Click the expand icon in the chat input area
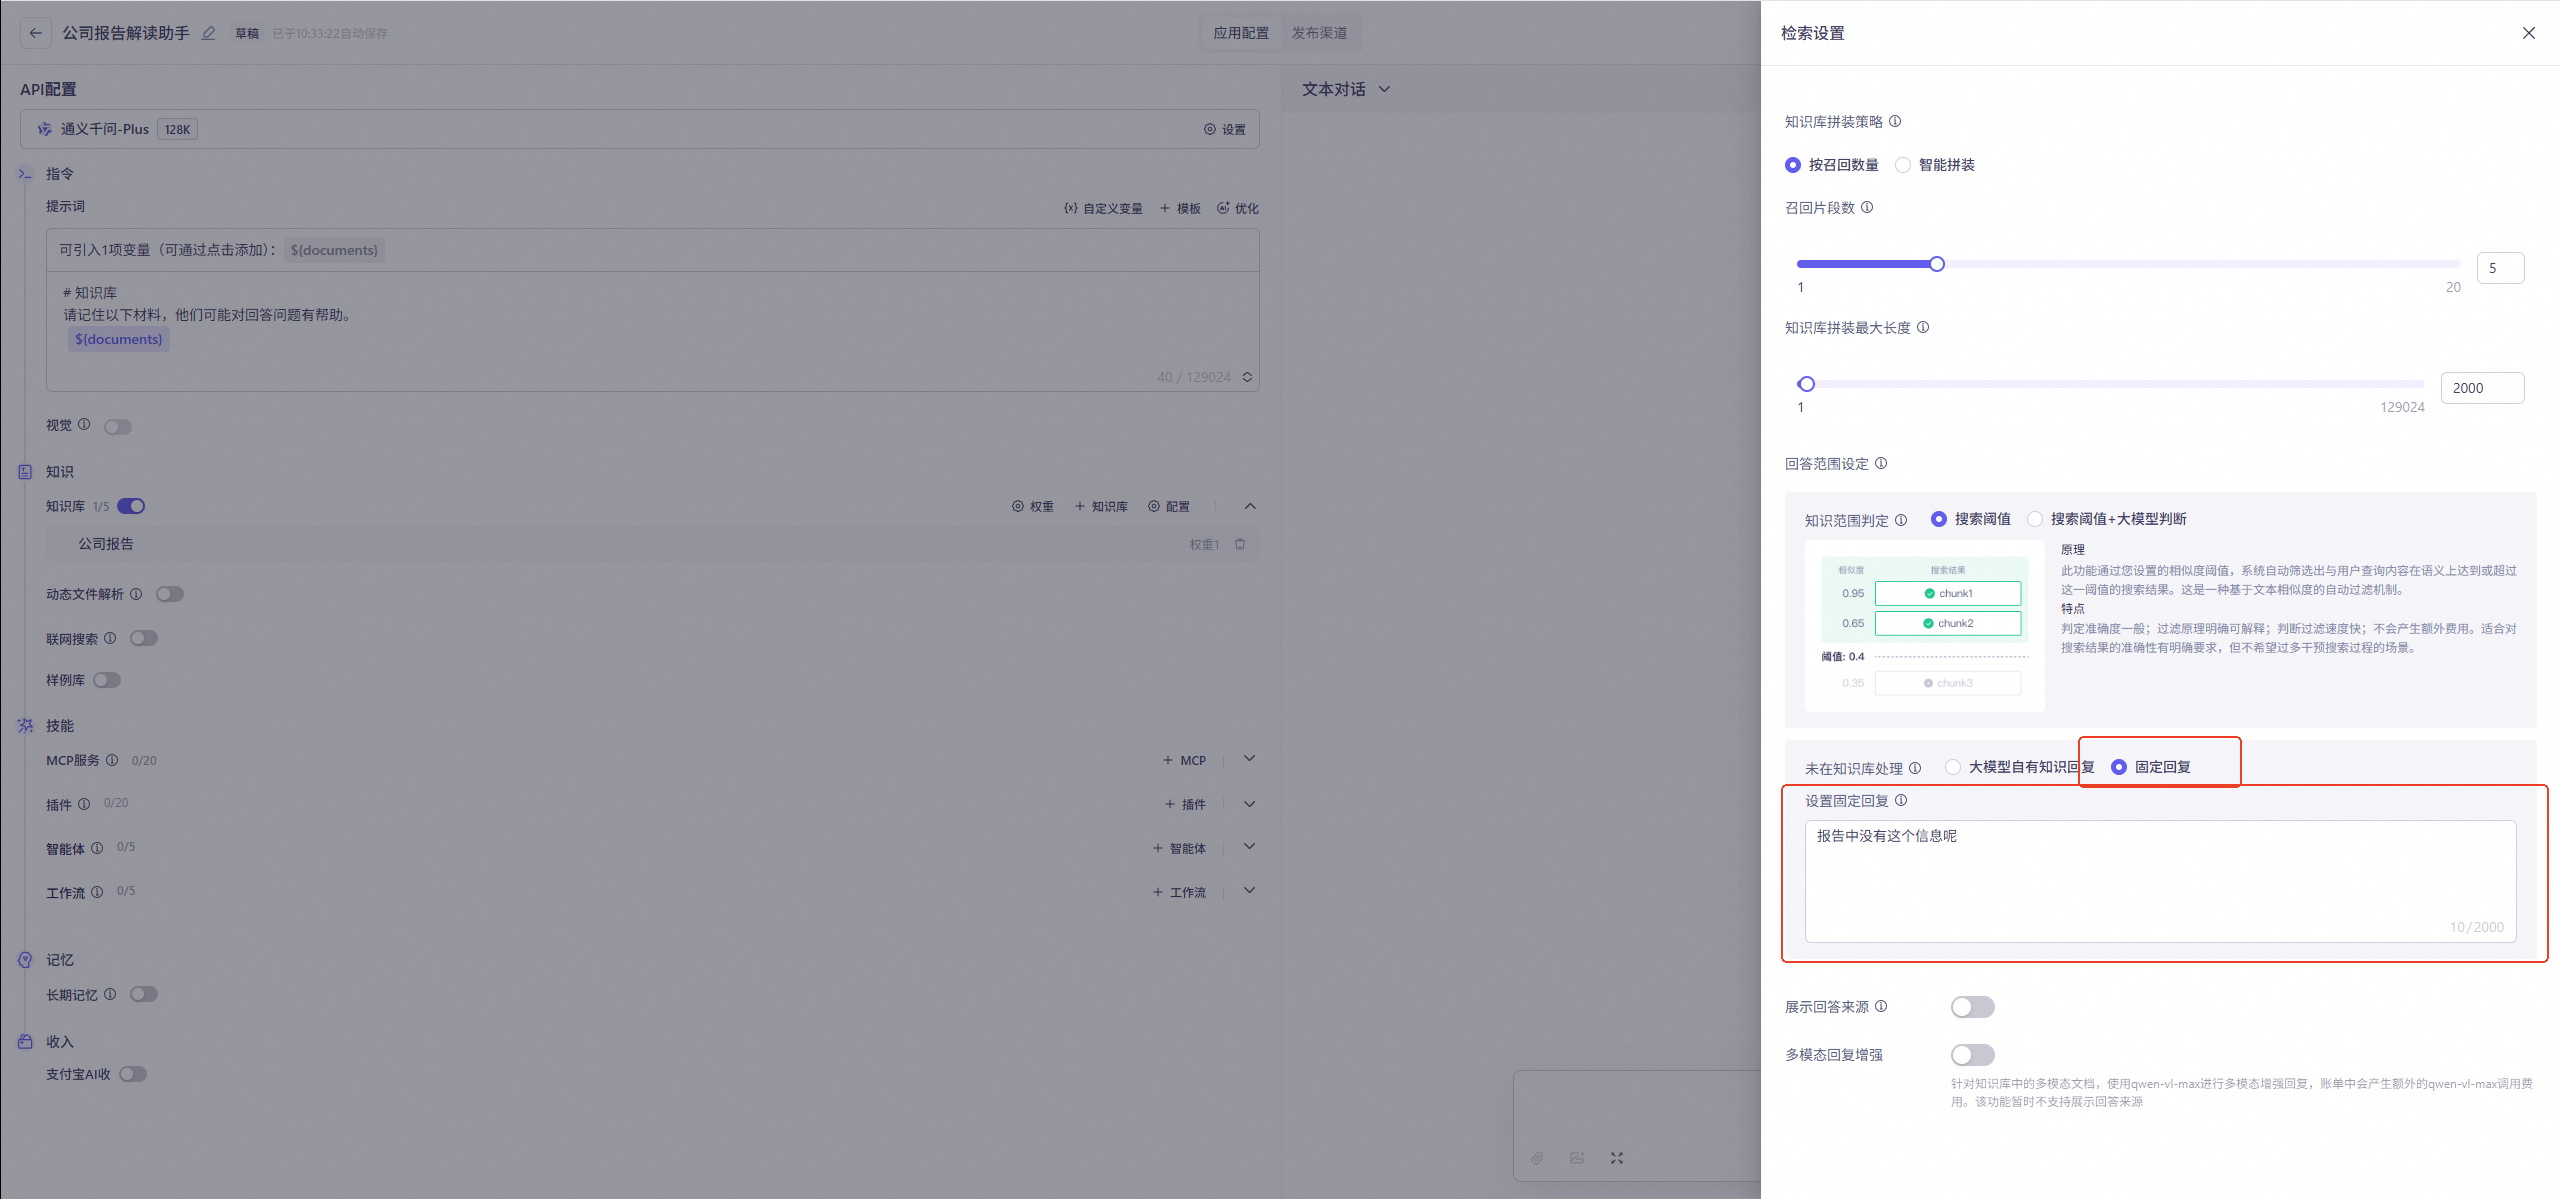Viewport: 2560px width, 1199px height. [1617, 1158]
